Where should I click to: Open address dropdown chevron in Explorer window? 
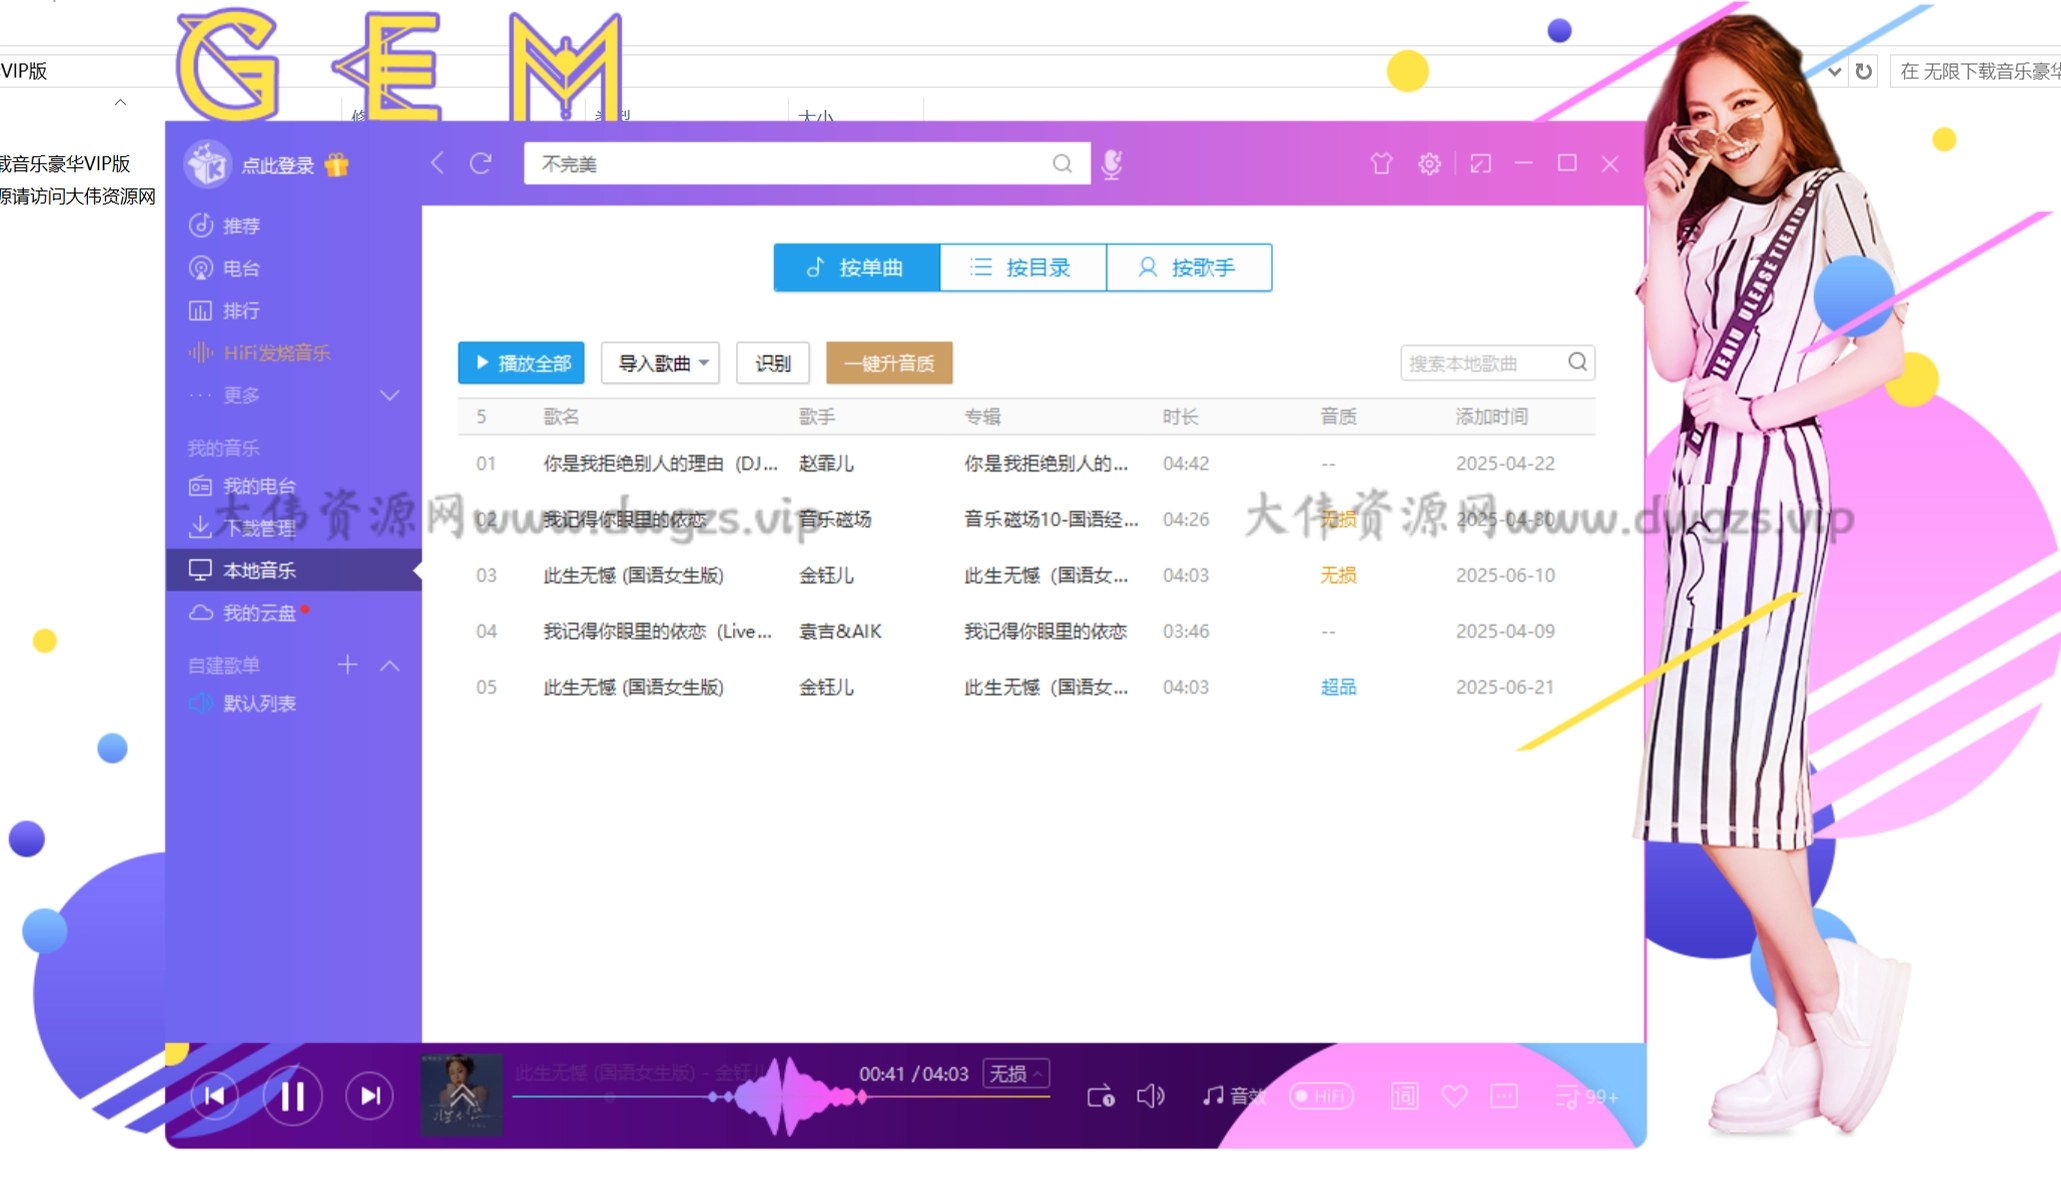[x=1834, y=71]
